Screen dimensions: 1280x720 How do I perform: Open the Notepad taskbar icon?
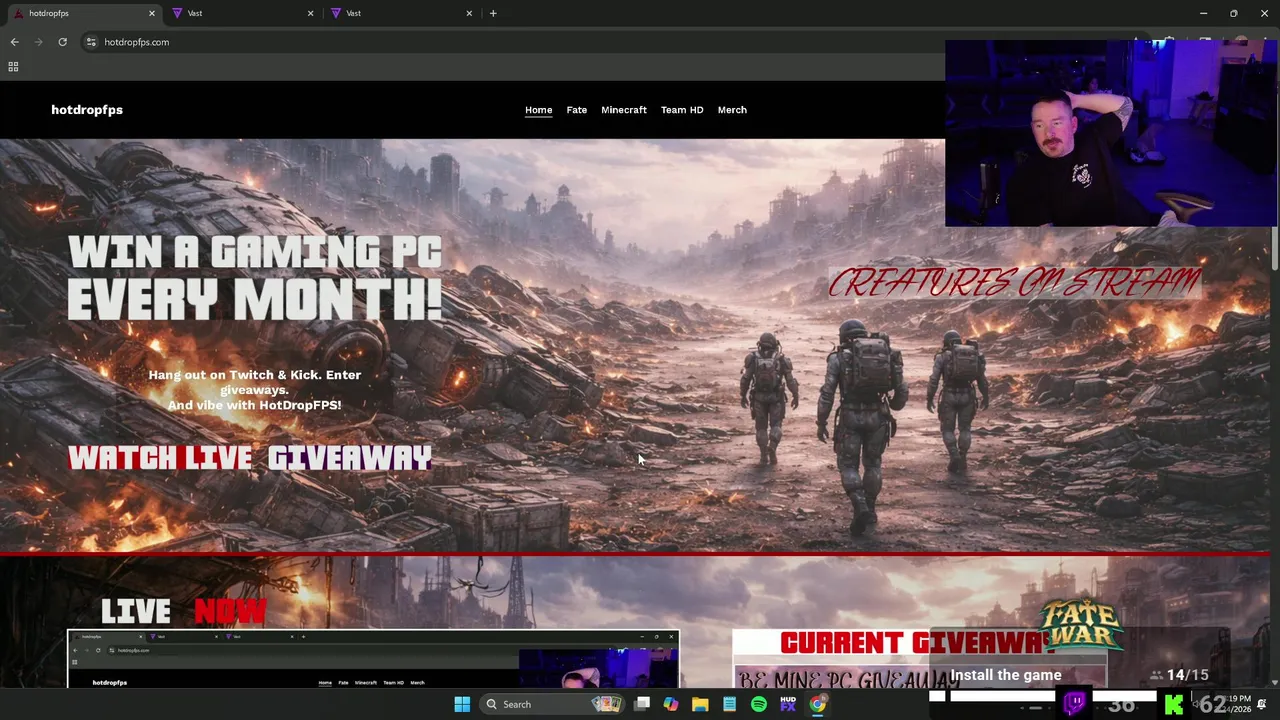pos(729,704)
